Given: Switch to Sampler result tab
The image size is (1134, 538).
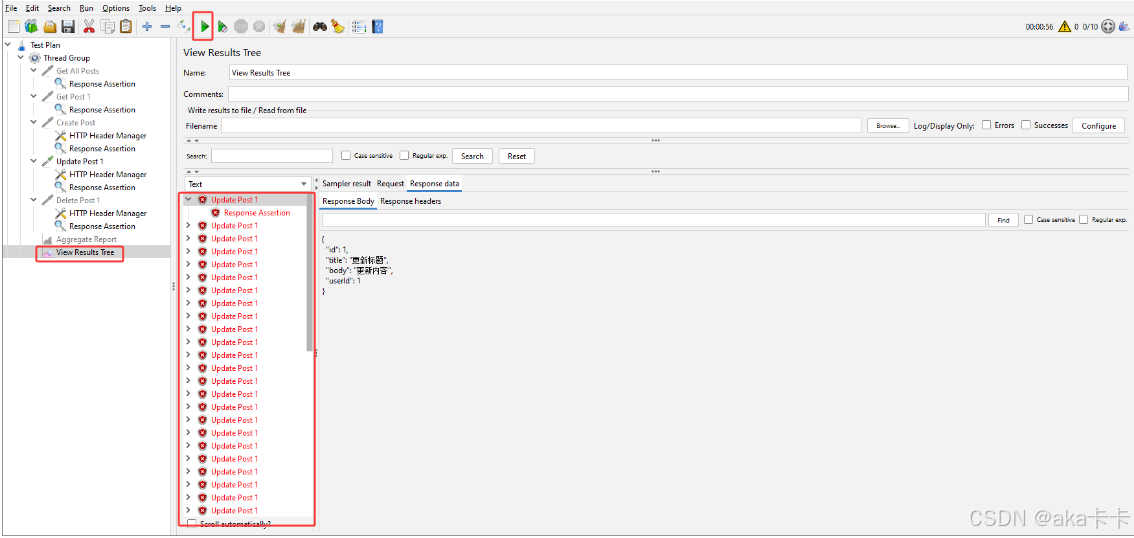Looking at the screenshot, I should [346, 184].
